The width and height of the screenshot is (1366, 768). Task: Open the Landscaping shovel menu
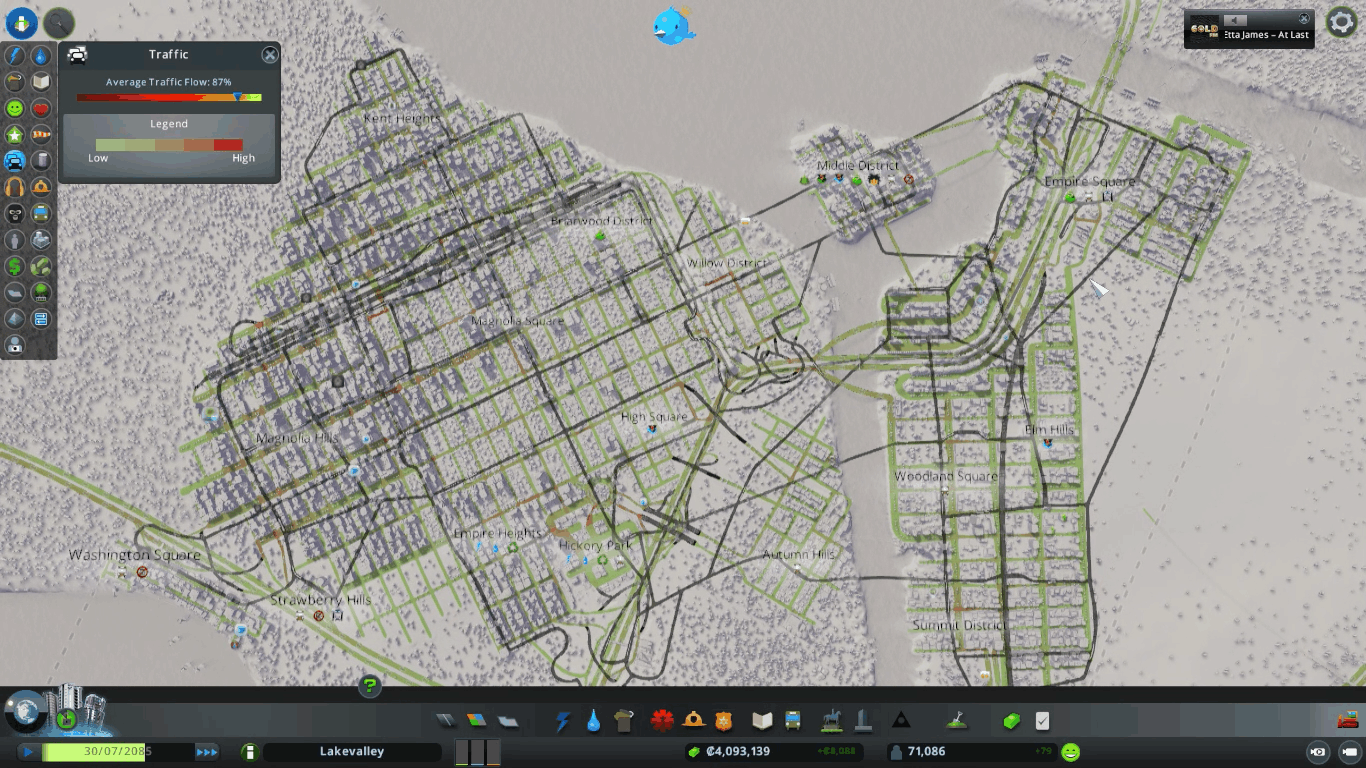(x=956, y=720)
